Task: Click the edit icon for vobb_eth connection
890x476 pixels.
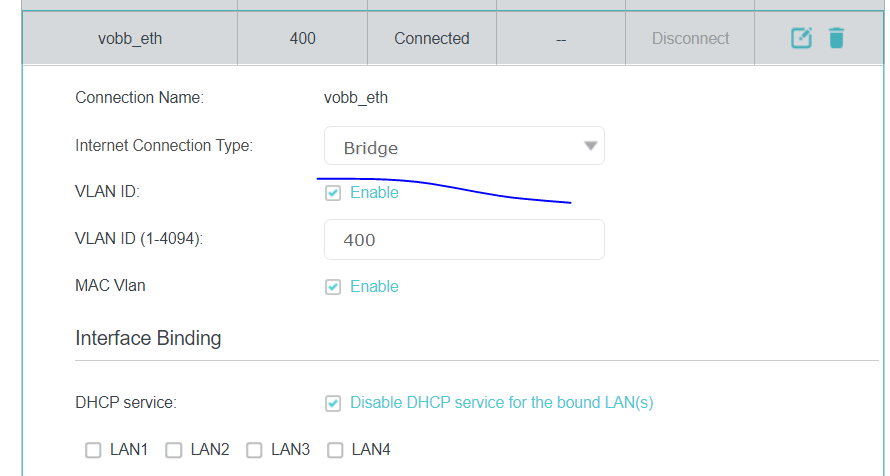Action: [x=801, y=38]
